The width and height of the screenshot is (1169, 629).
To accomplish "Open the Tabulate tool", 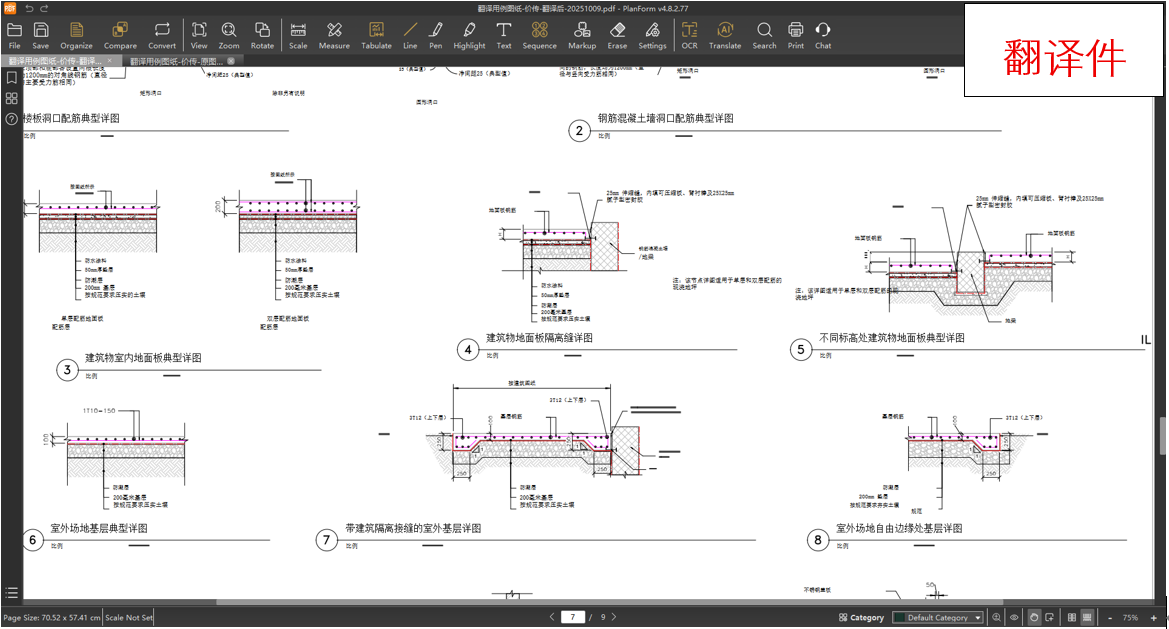I will [x=376, y=35].
